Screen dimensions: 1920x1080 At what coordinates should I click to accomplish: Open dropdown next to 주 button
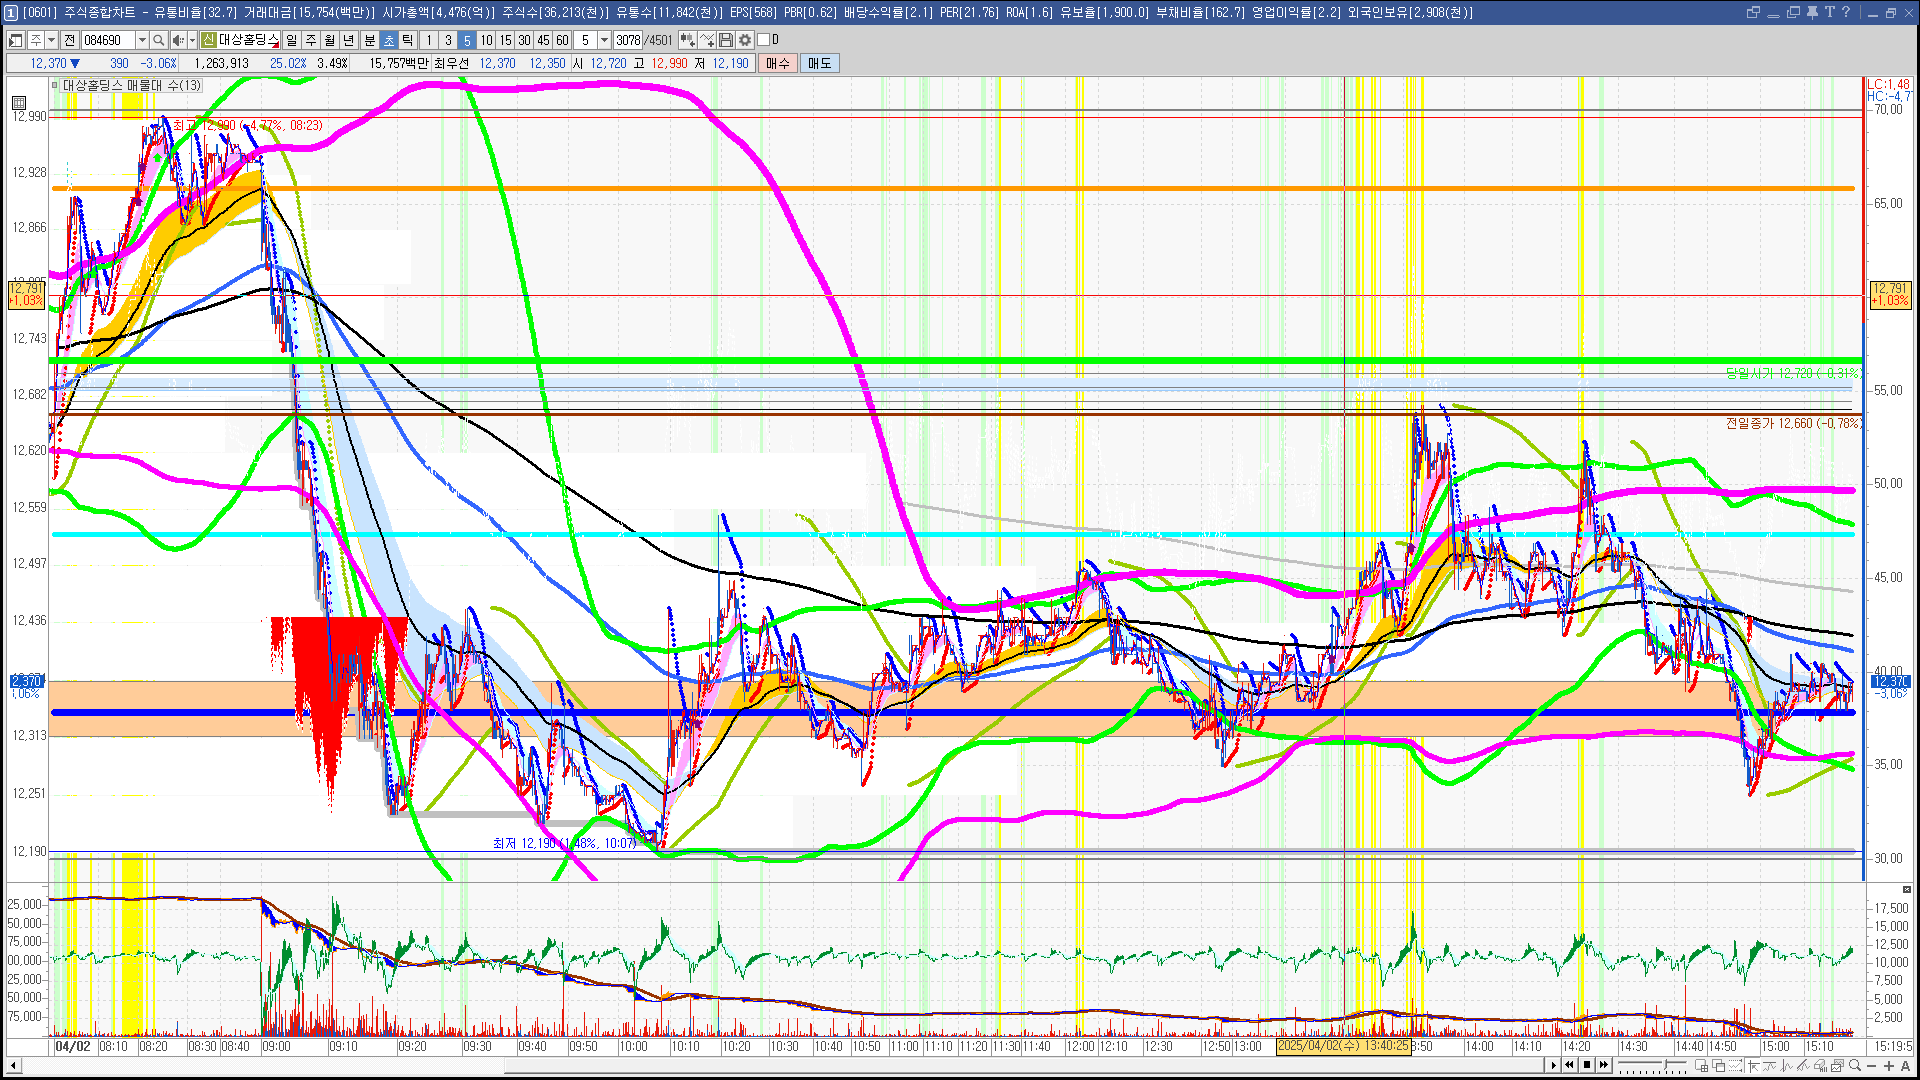tap(51, 40)
